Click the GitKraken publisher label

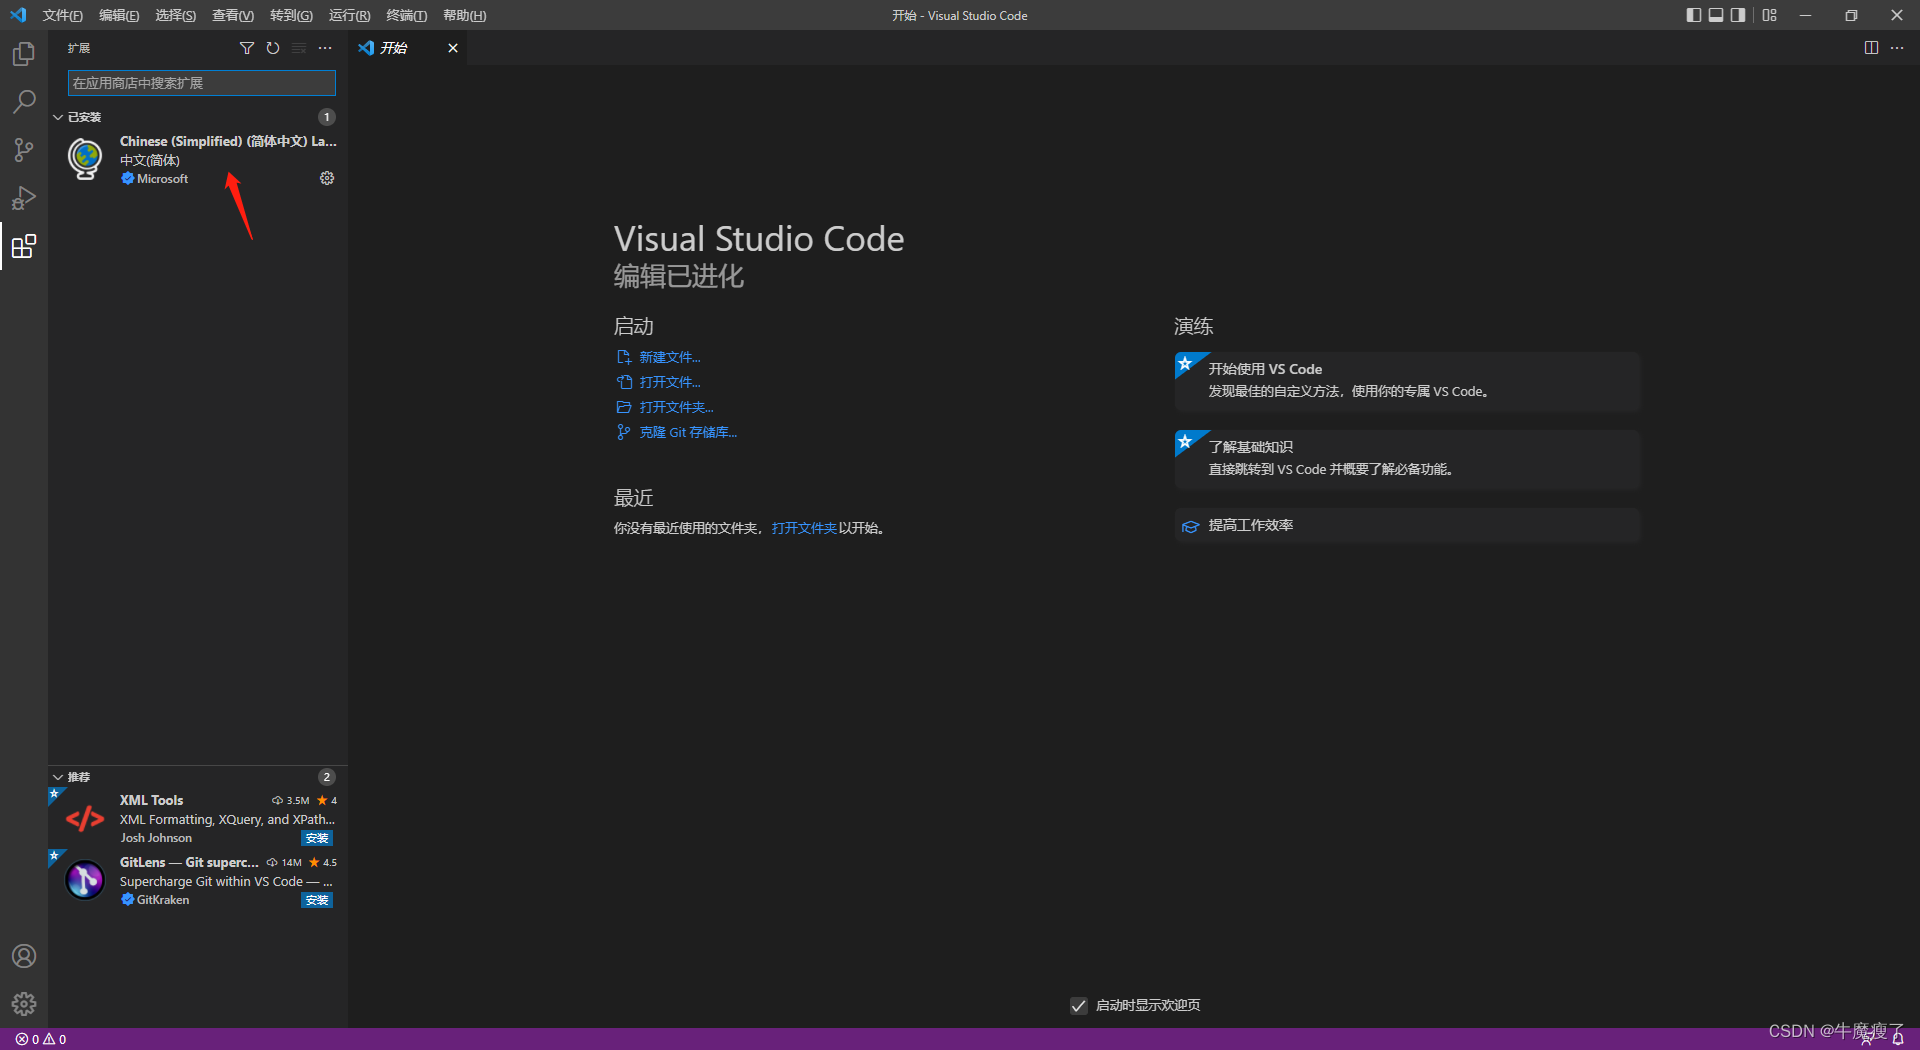[x=163, y=900]
